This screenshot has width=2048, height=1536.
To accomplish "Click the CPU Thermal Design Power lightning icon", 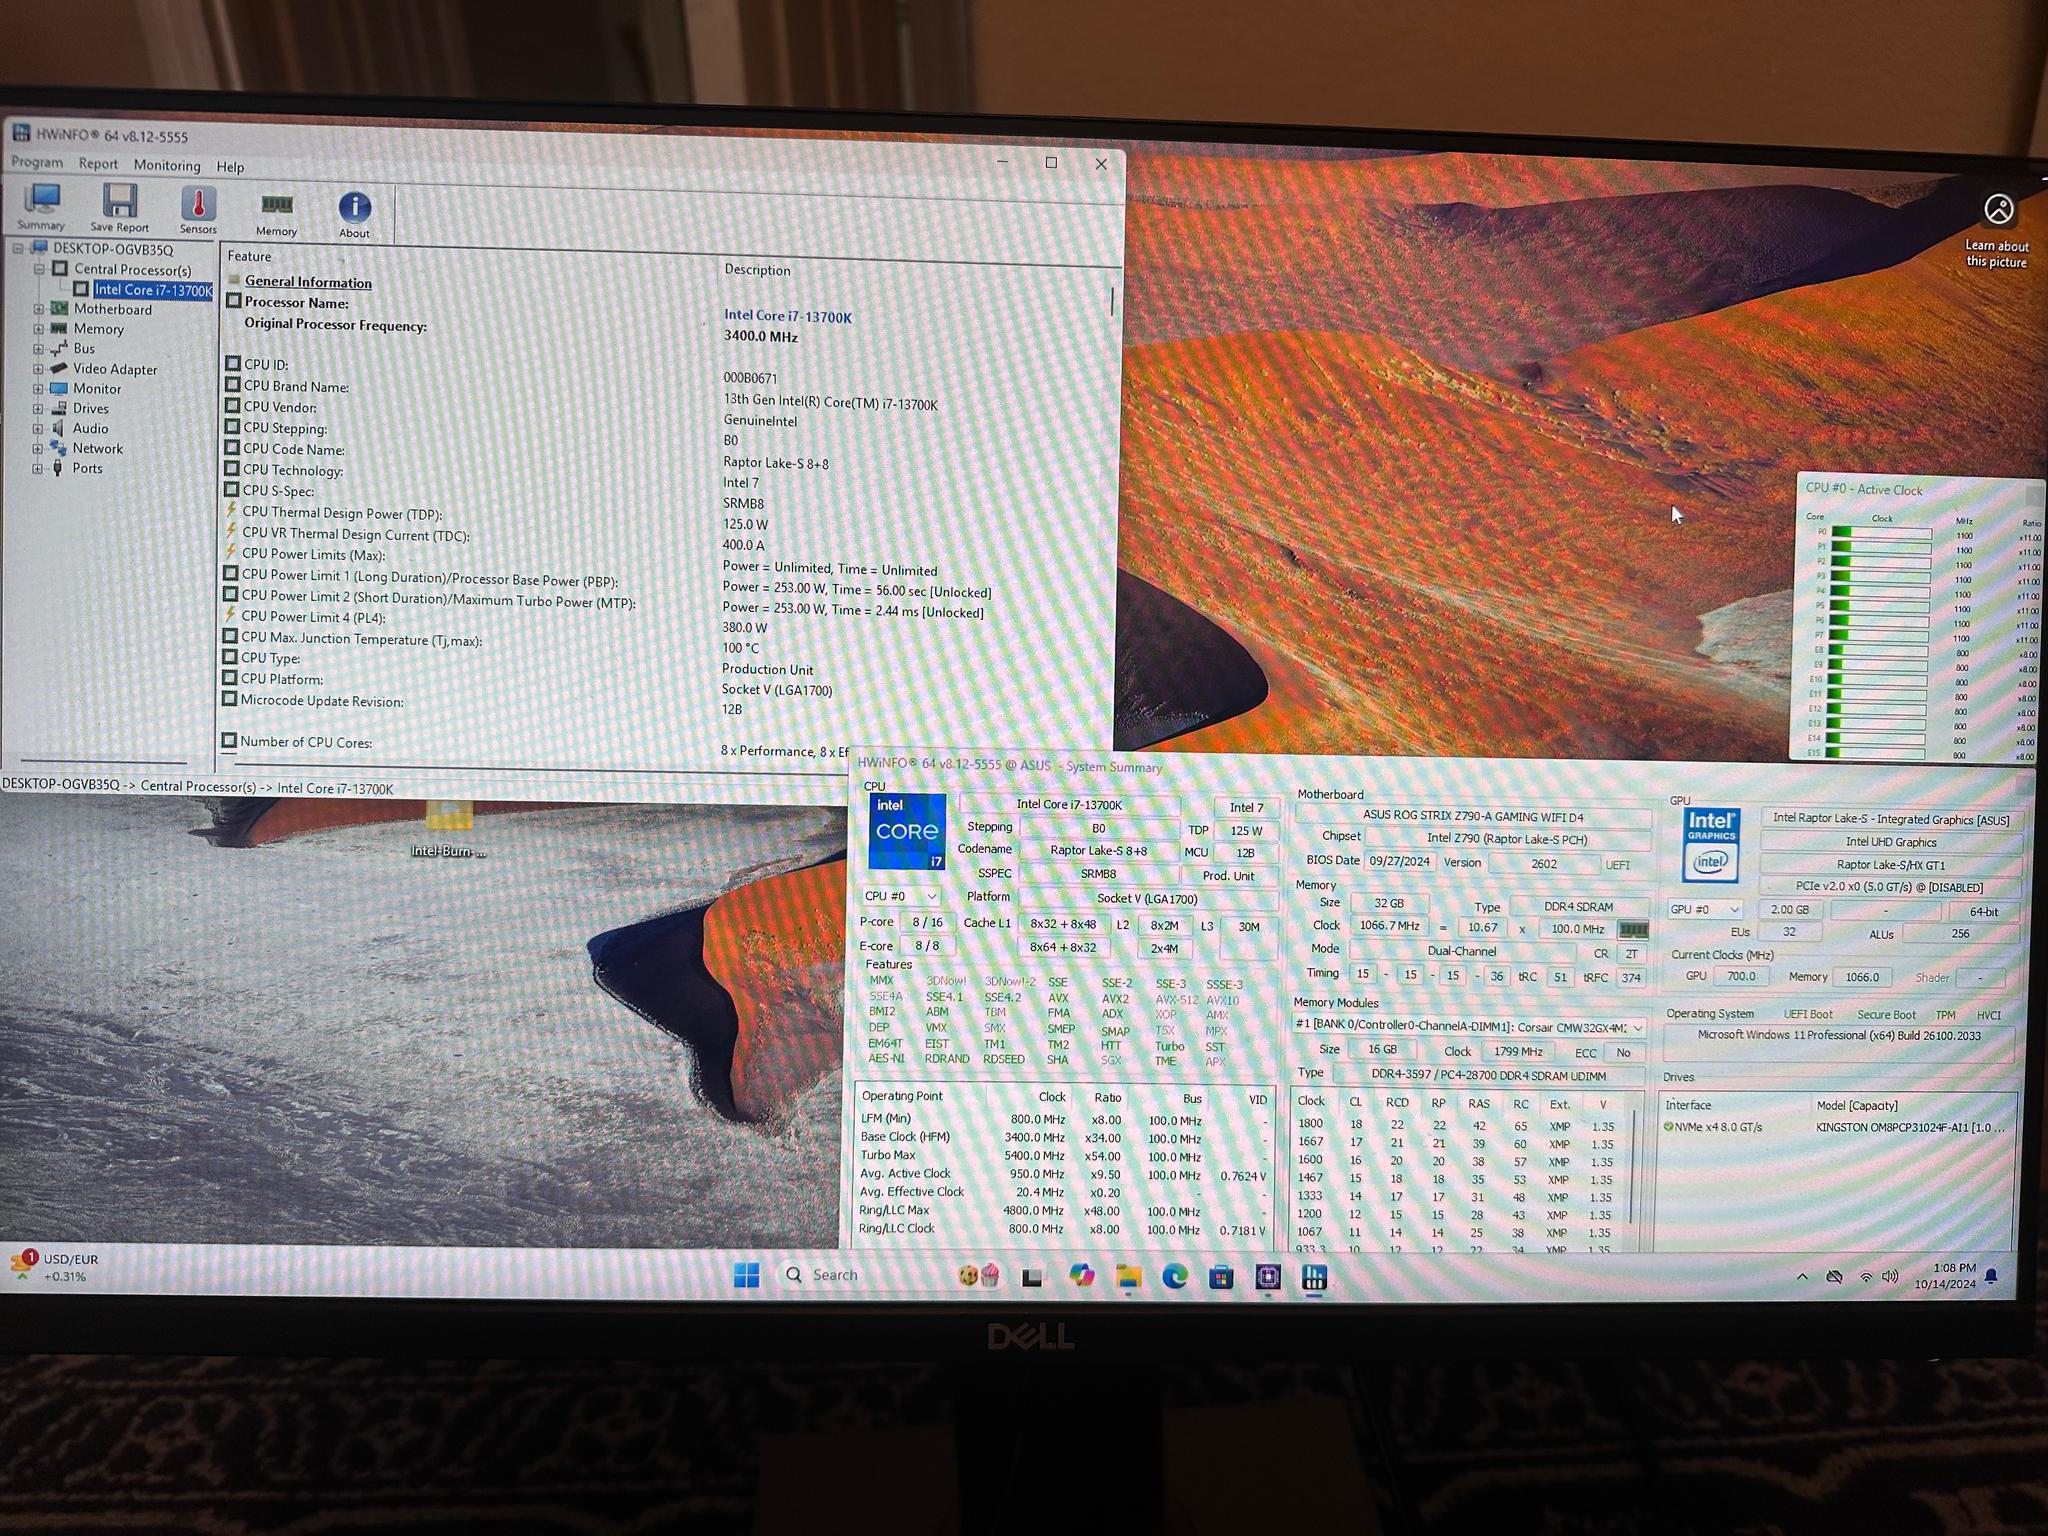I will 232,511.
